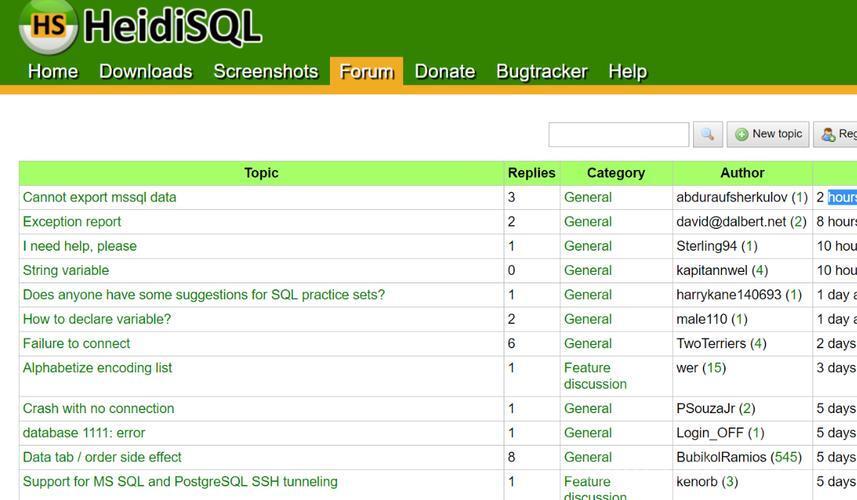Open topic 'Exception report'

pyautogui.click(x=72, y=222)
